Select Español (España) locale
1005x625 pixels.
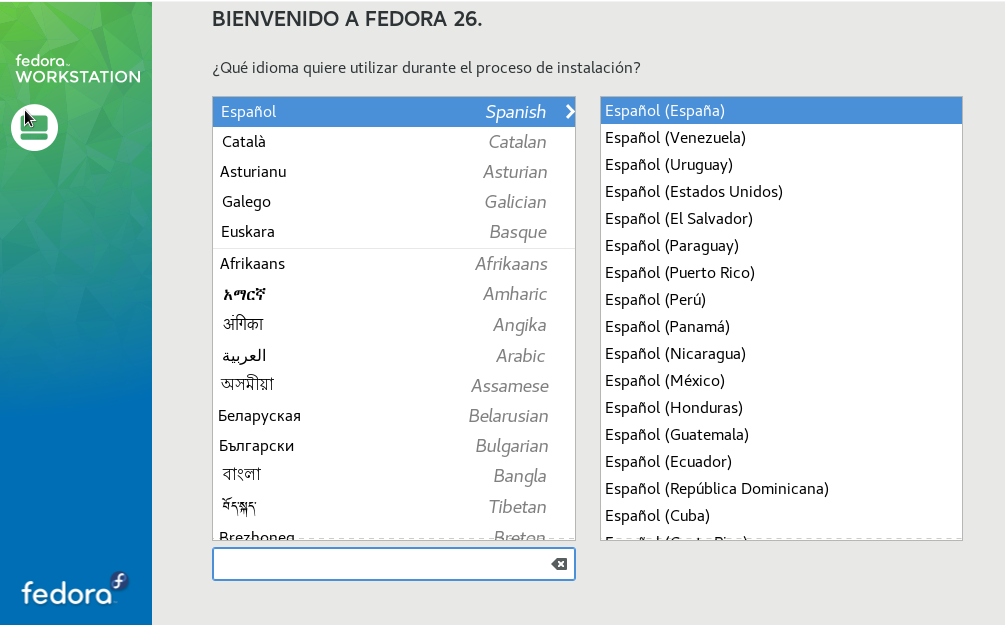(x=780, y=111)
